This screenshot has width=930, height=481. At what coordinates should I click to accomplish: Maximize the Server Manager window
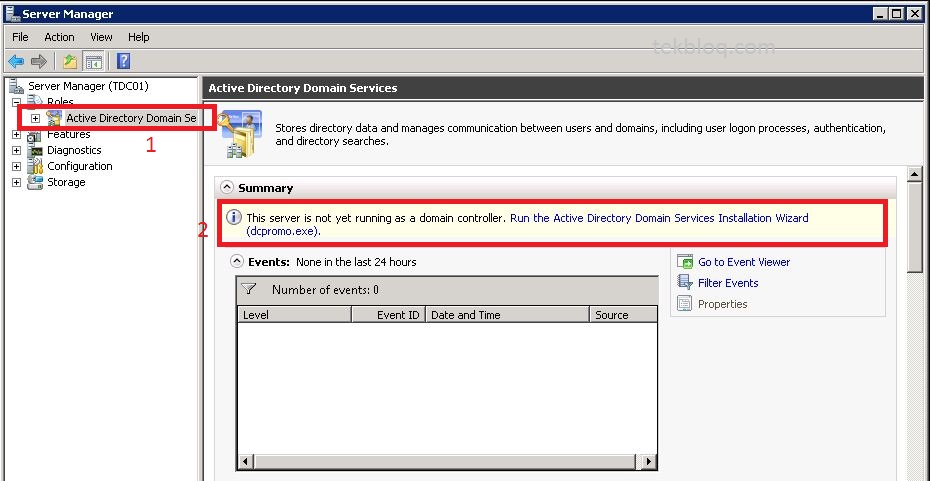pyautogui.click(x=896, y=14)
